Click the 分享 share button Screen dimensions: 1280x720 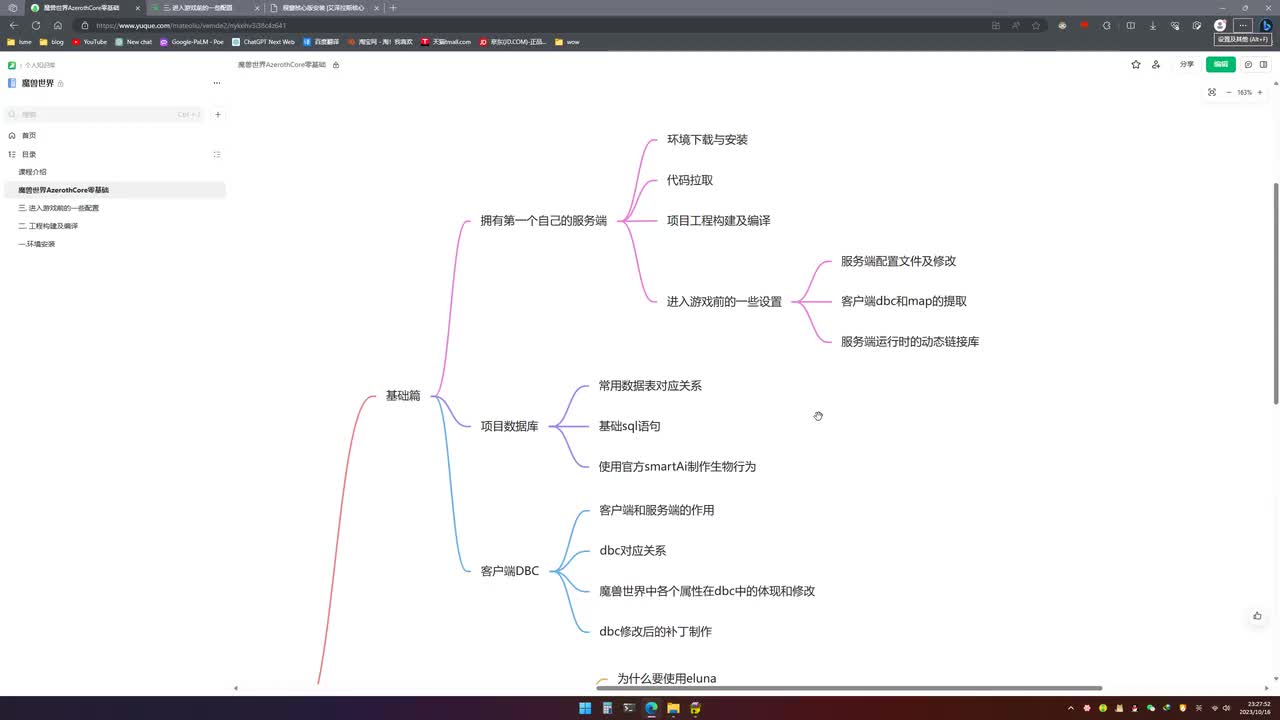[1187, 64]
